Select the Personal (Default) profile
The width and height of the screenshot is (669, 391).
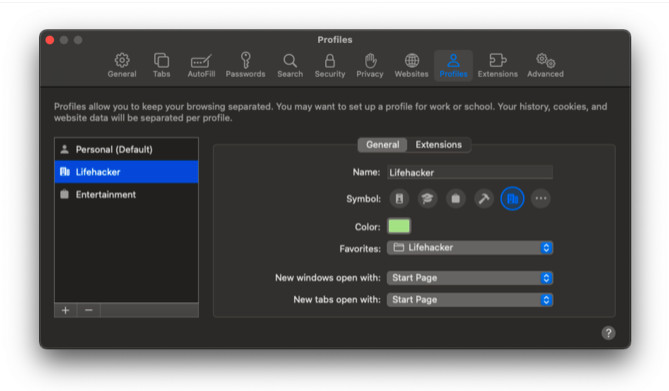[126, 149]
